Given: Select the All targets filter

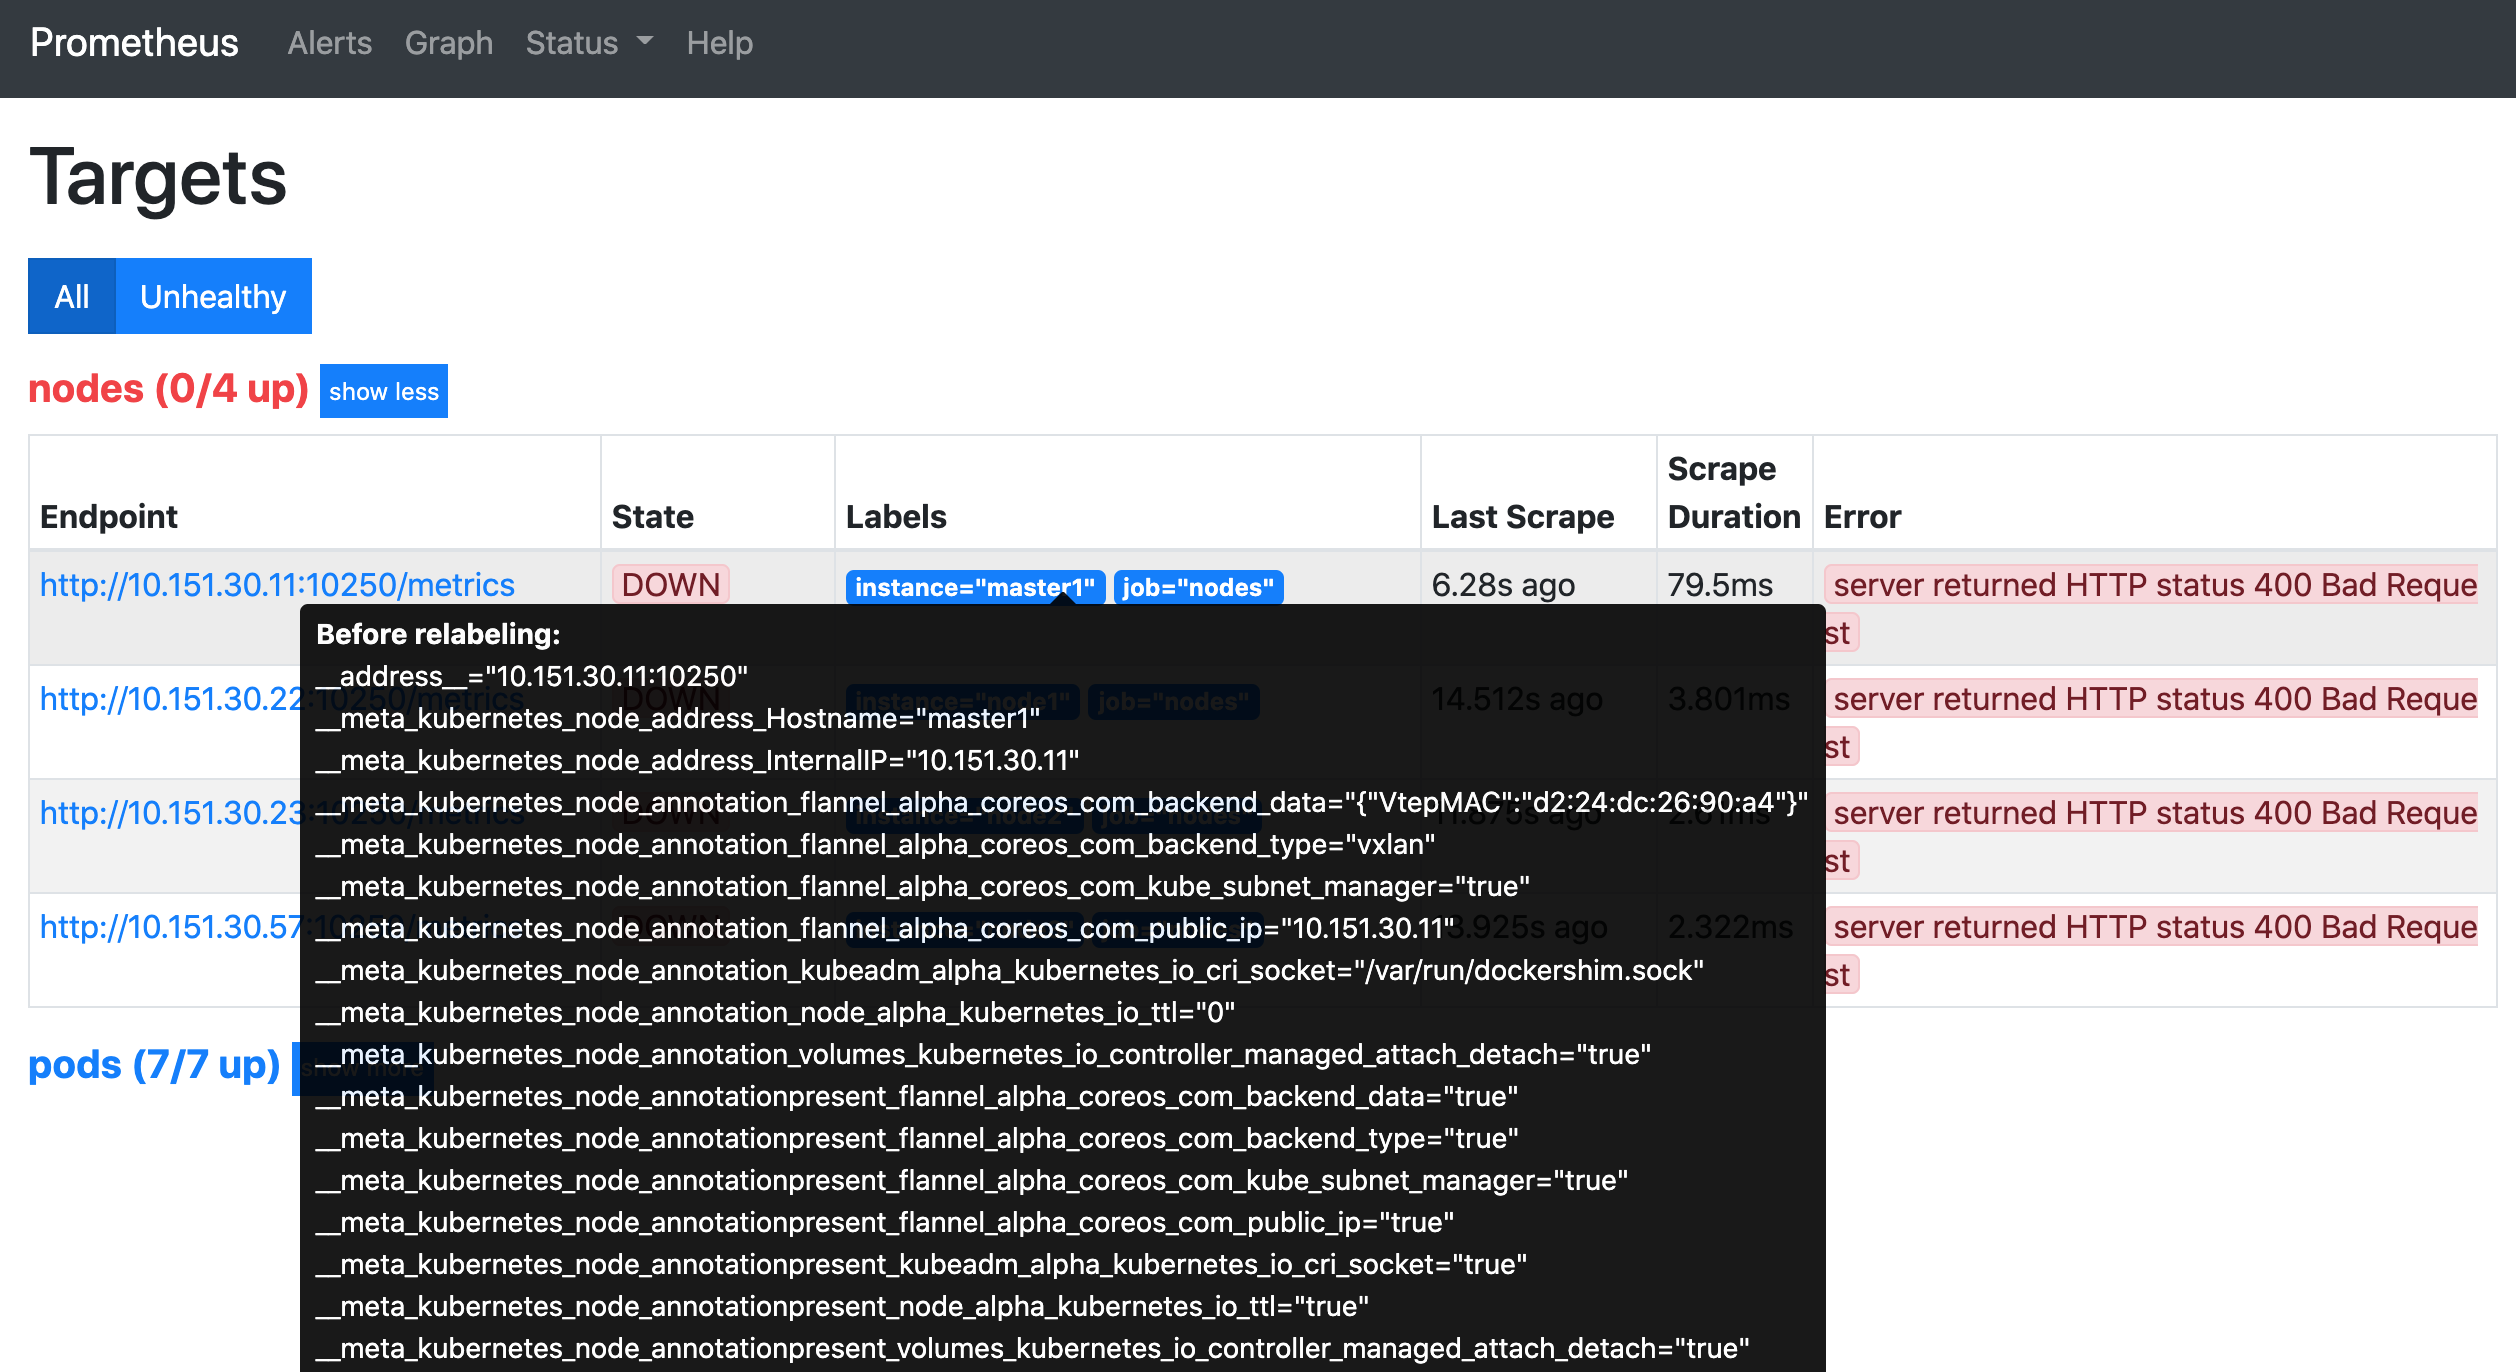Looking at the screenshot, I should point(72,296).
